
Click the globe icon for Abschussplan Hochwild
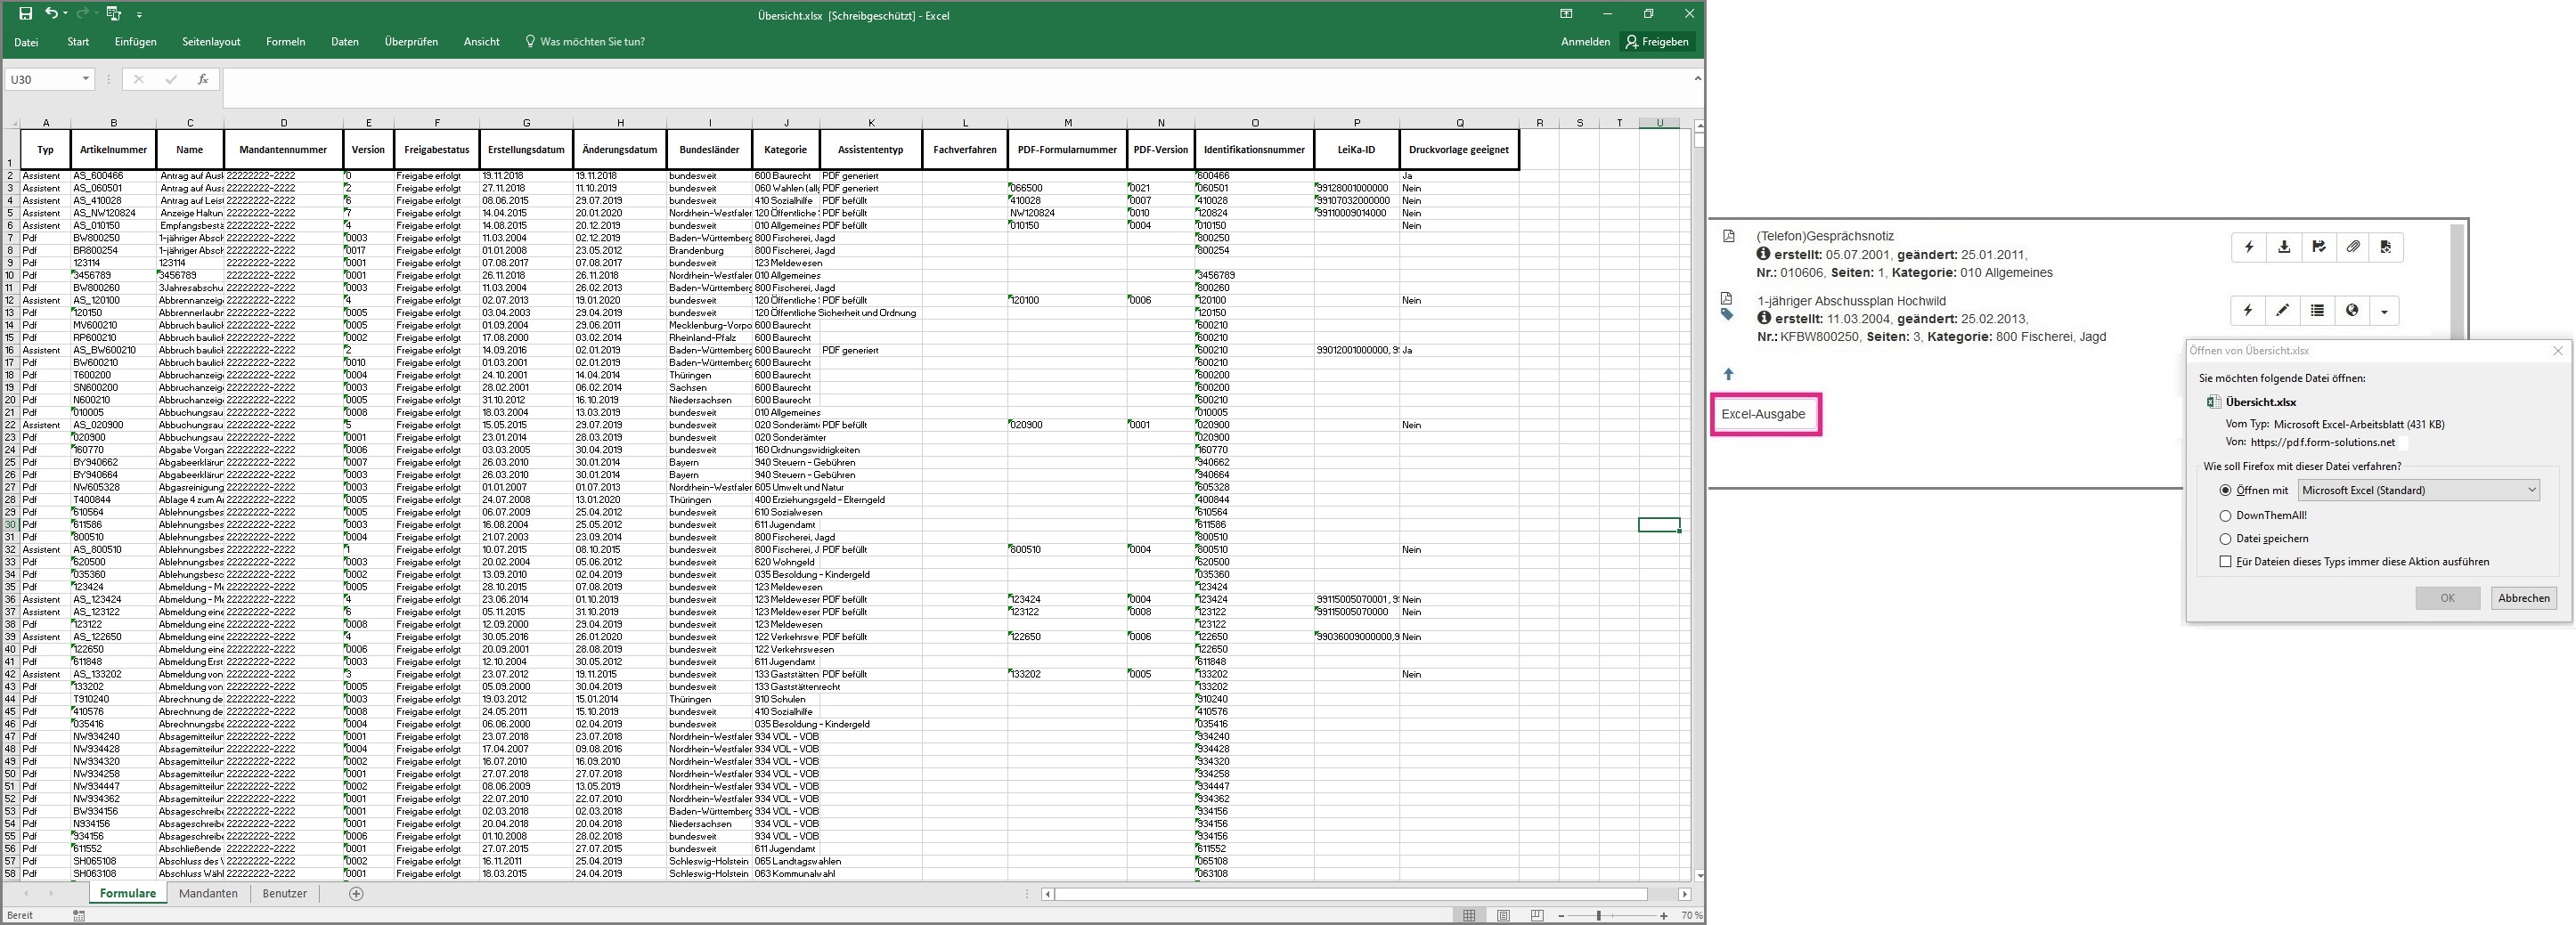[x=2352, y=311]
